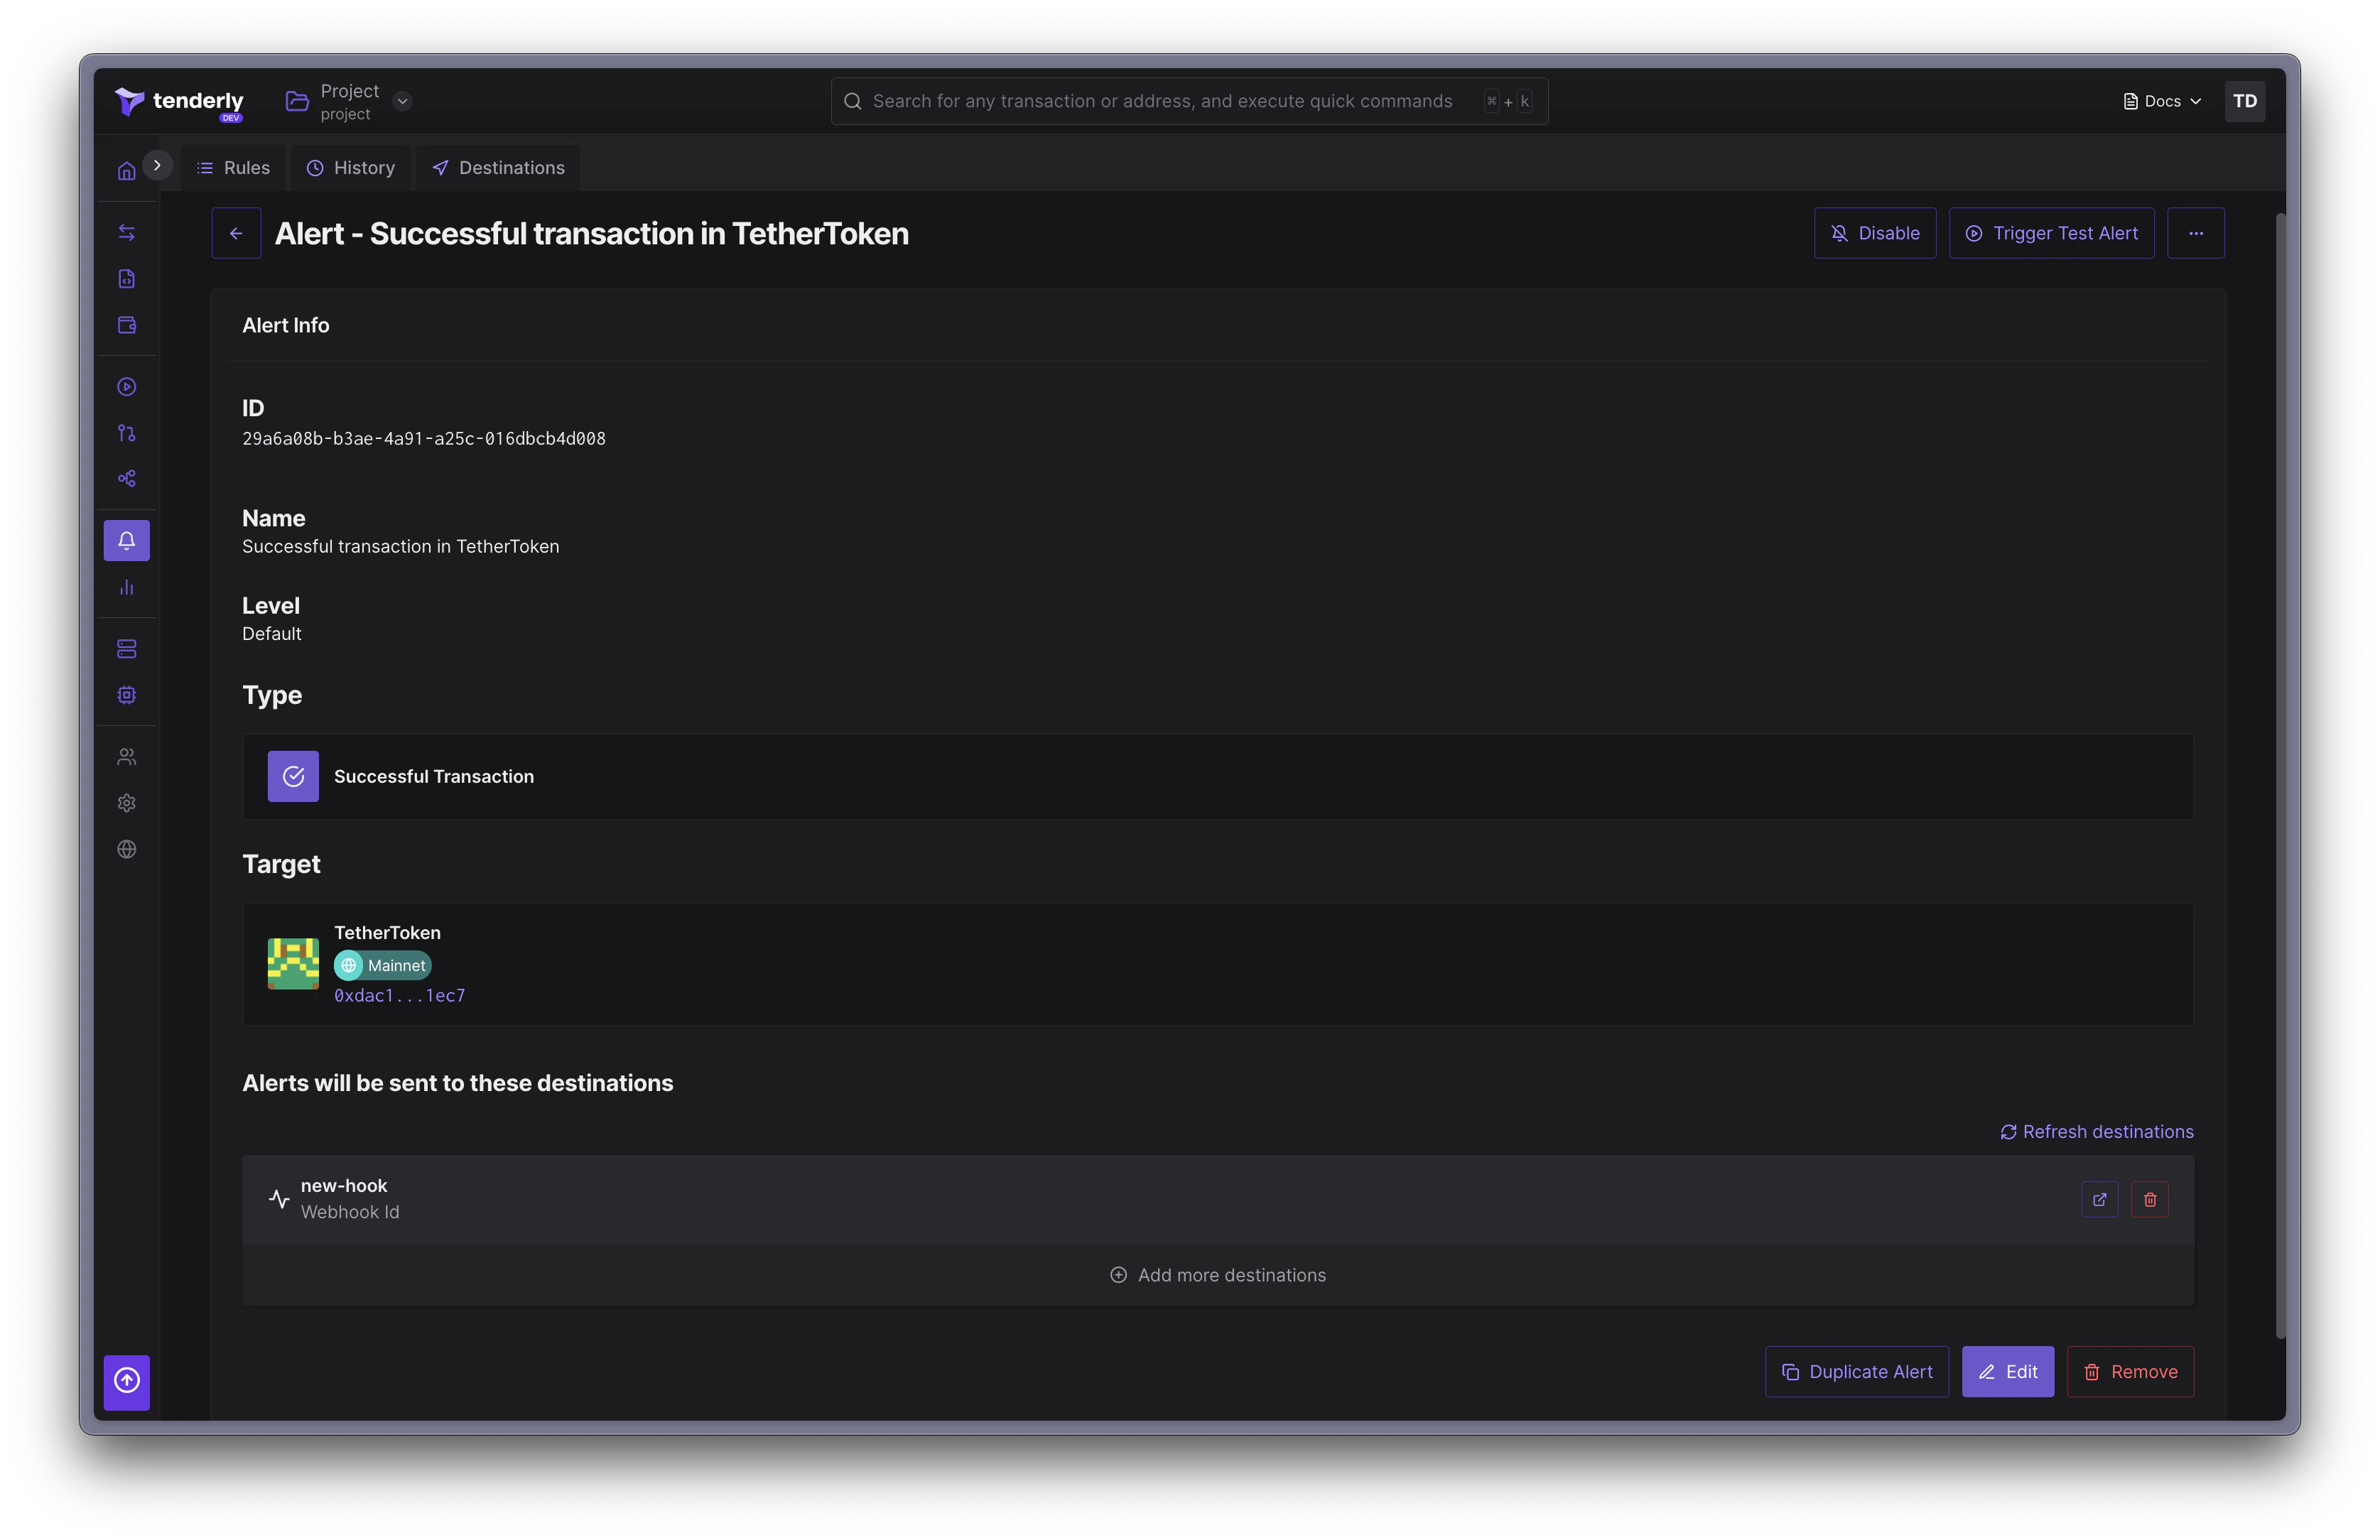
Task: Click the TetherToken target name
Action: point(387,933)
